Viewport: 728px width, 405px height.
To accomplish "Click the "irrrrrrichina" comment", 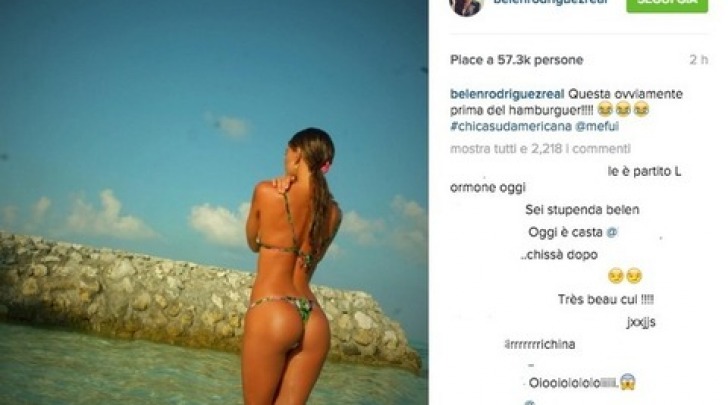I will tap(540, 345).
